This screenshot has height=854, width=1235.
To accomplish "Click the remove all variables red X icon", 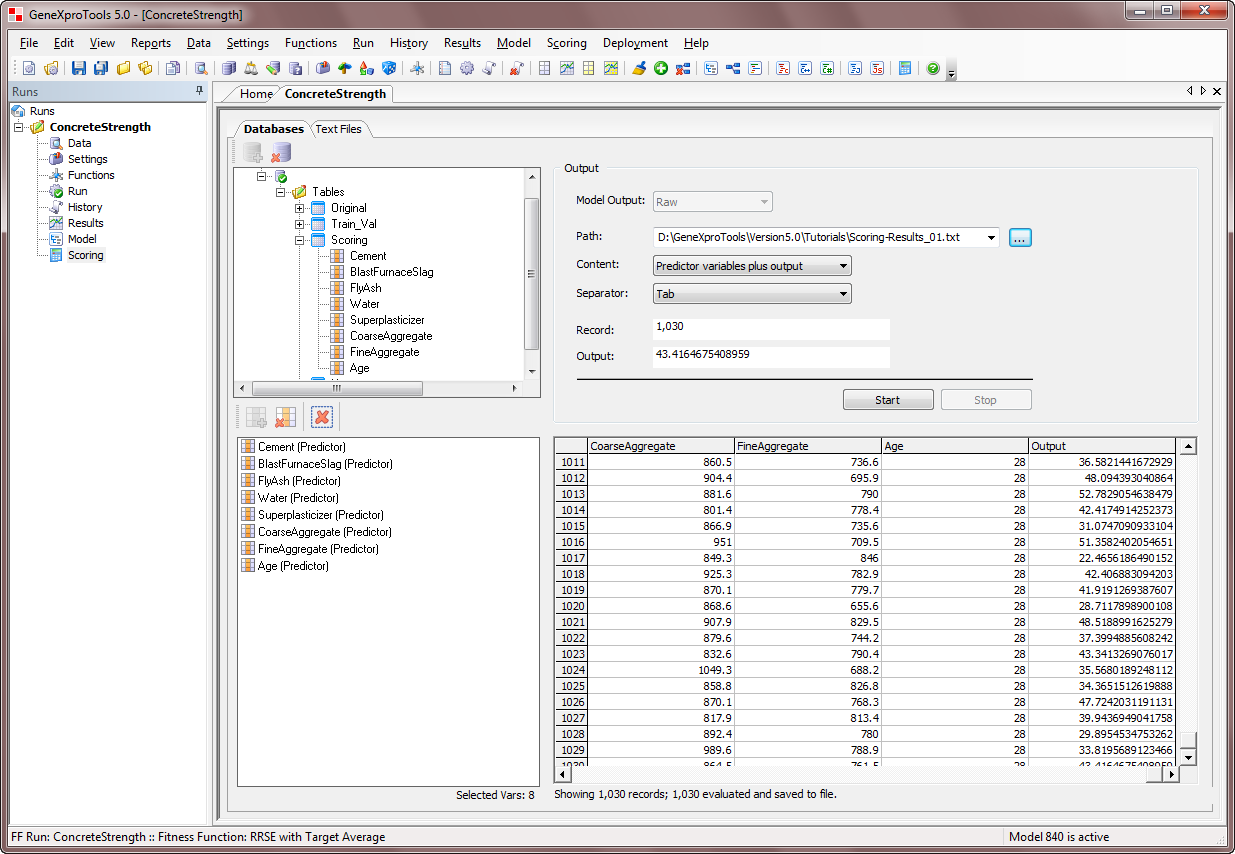I will pos(321,417).
